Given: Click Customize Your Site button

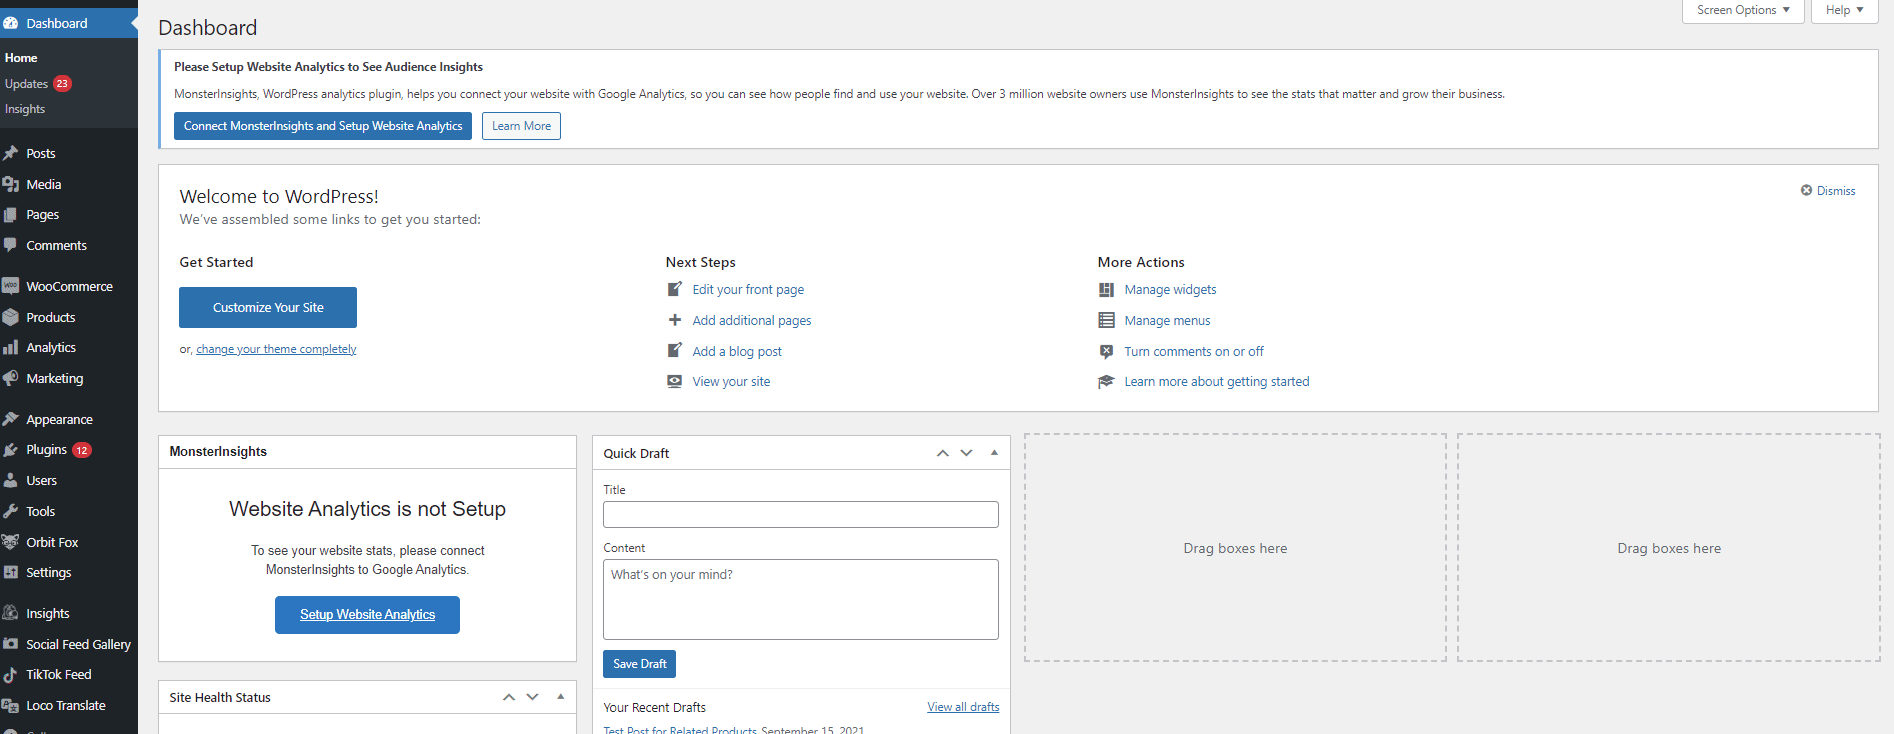Looking at the screenshot, I should (x=268, y=307).
